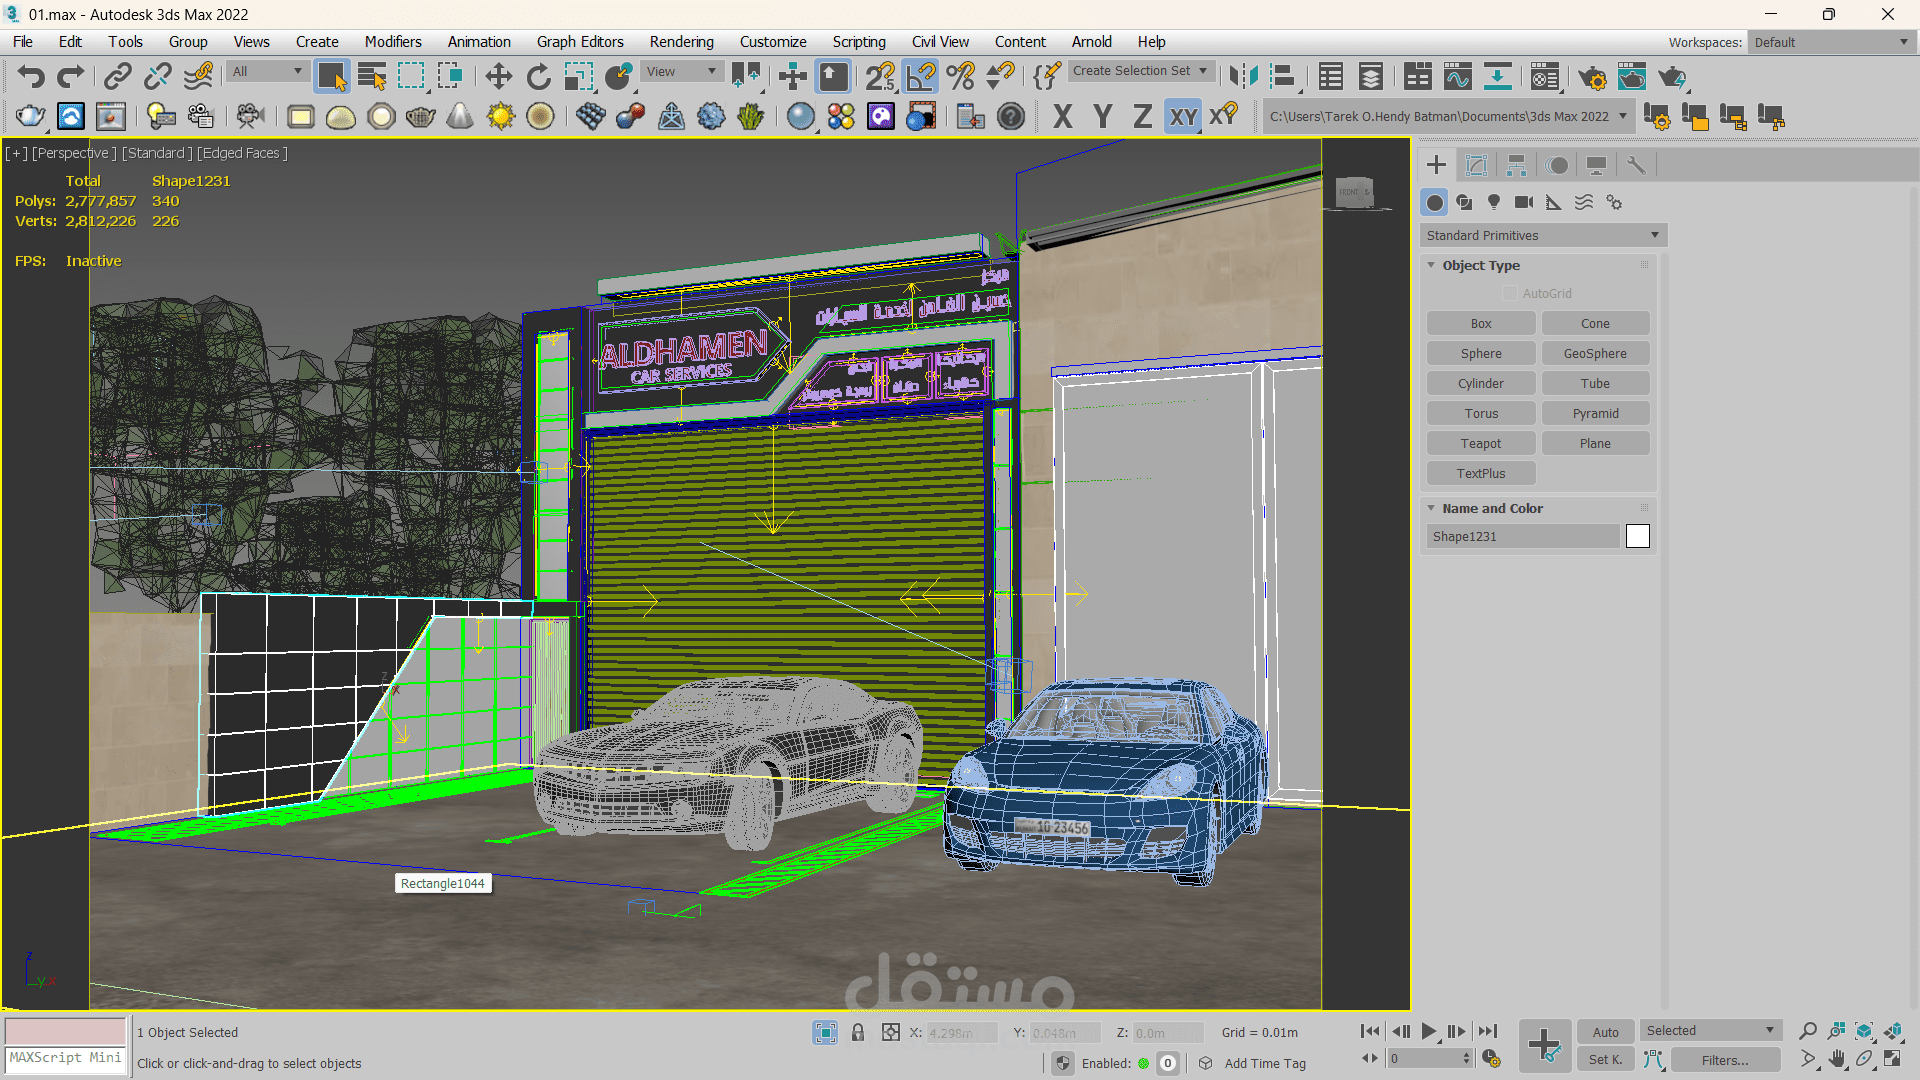Switch to the Lights creation category

pos(1494,202)
